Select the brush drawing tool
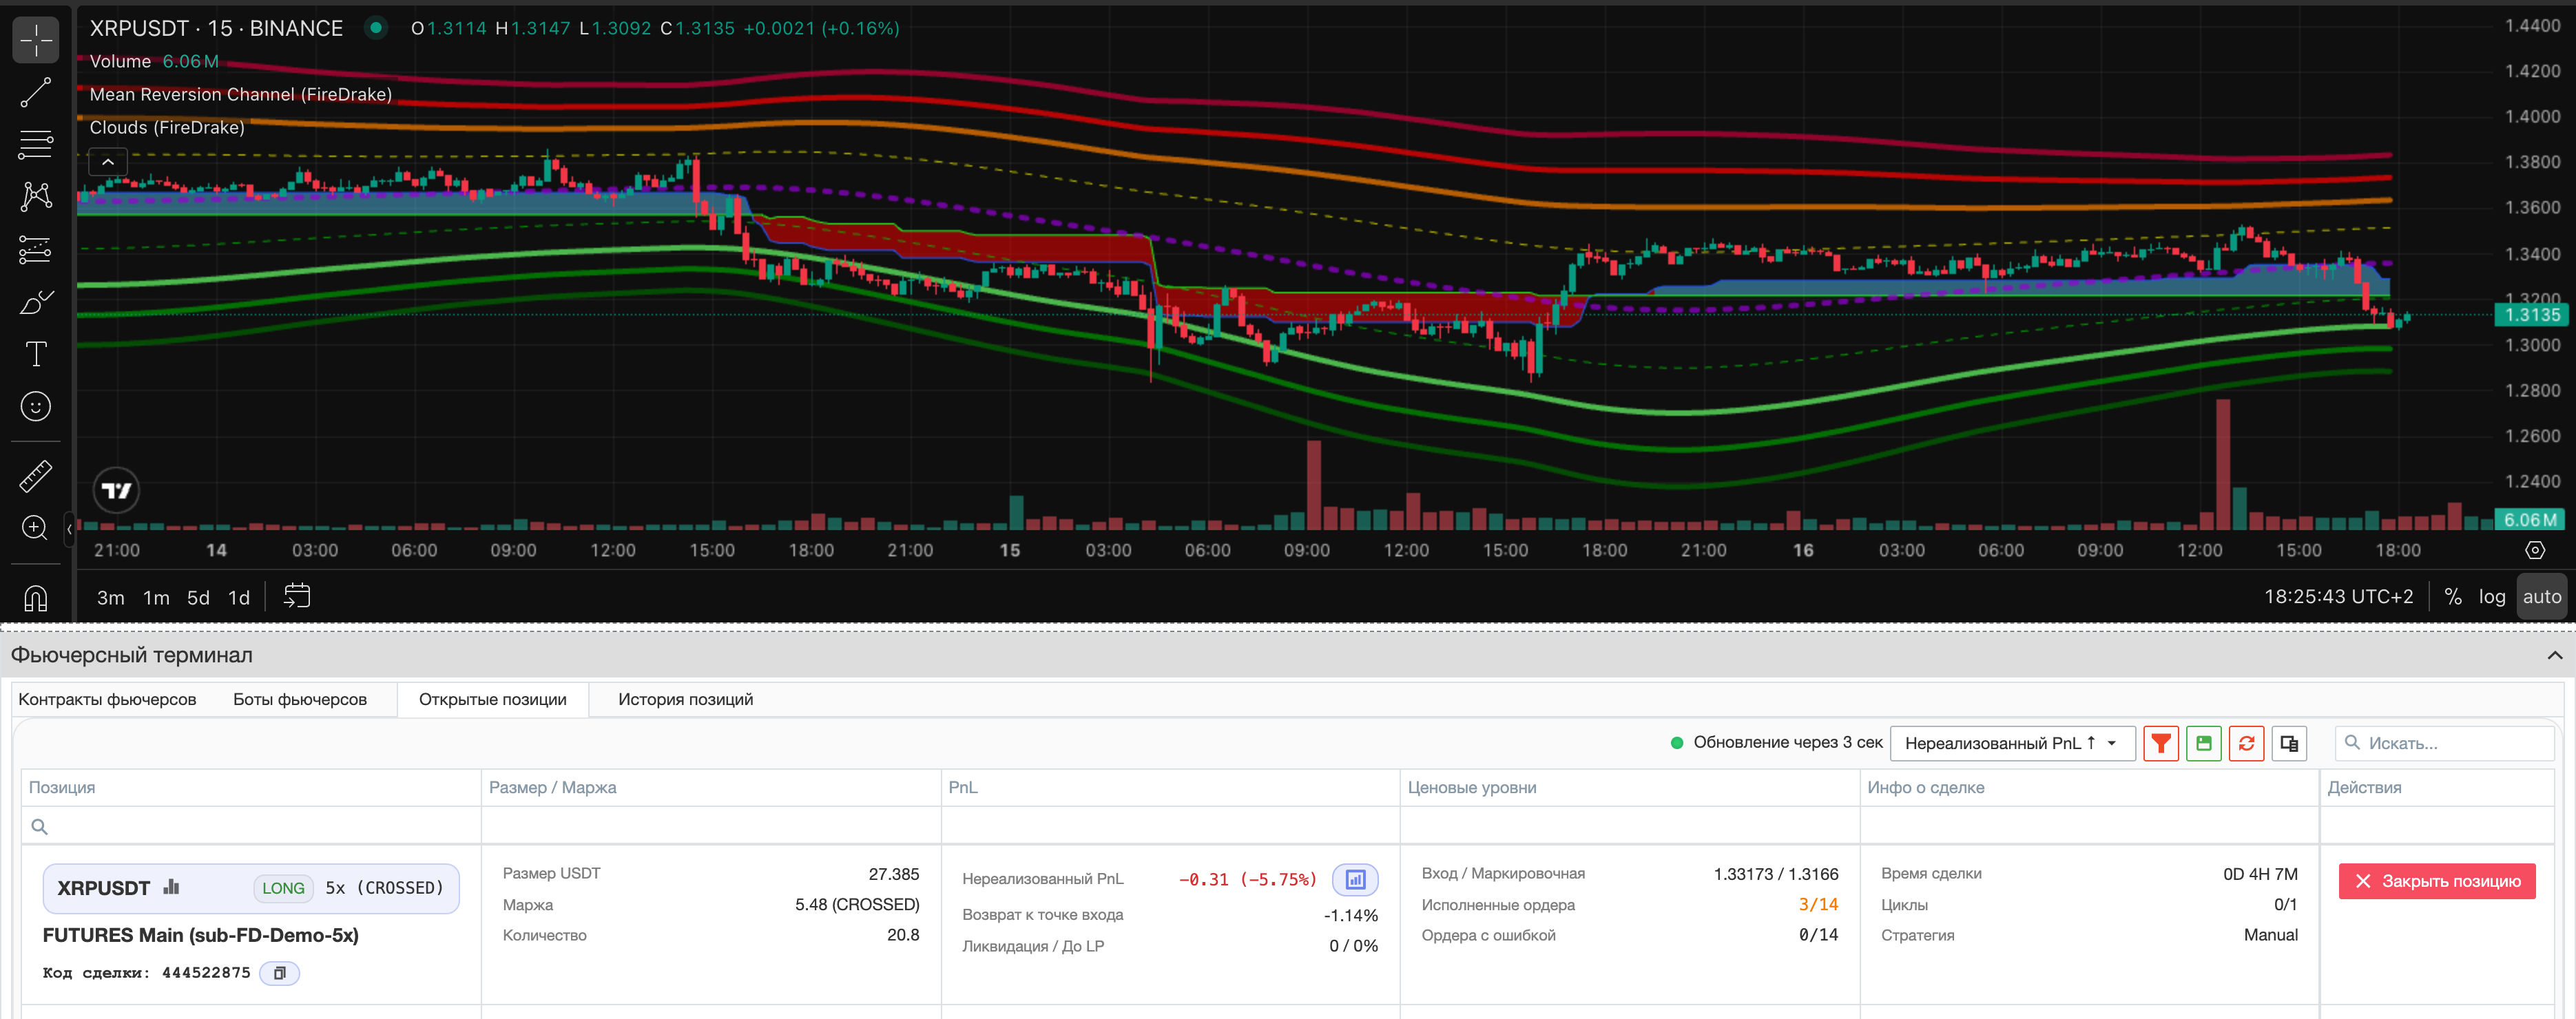Screen dimensions: 2576x1019 (36, 302)
